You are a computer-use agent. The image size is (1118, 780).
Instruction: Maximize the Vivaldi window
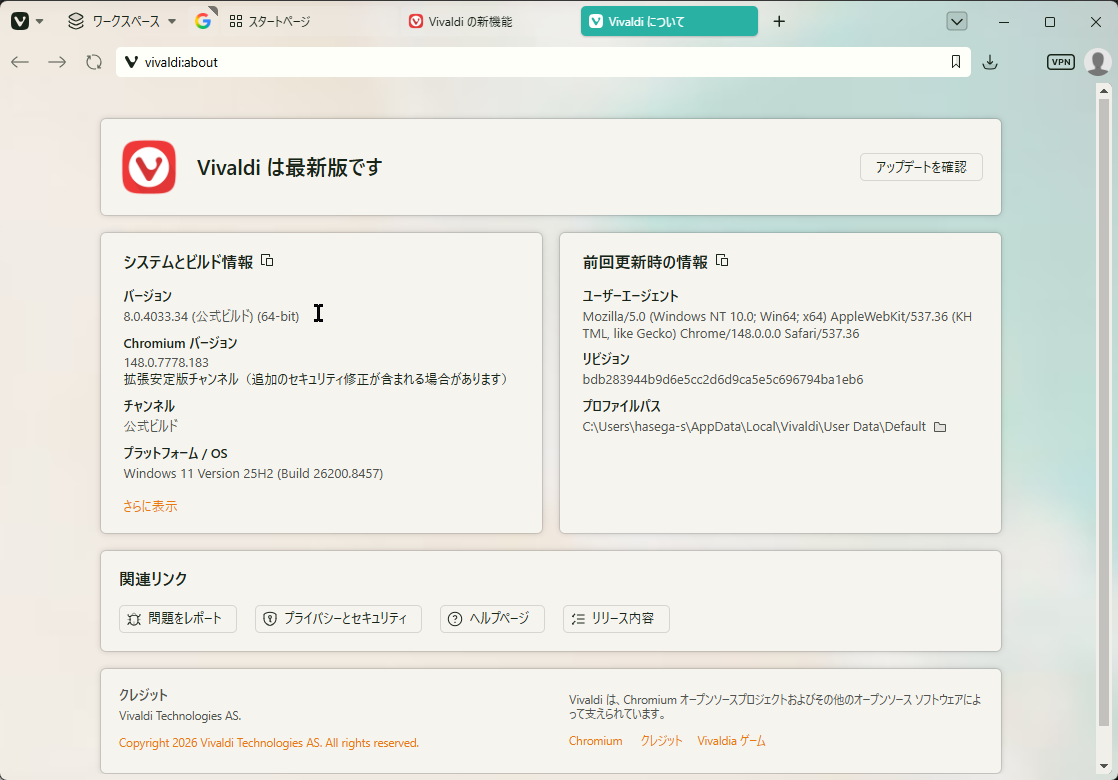(x=1050, y=21)
